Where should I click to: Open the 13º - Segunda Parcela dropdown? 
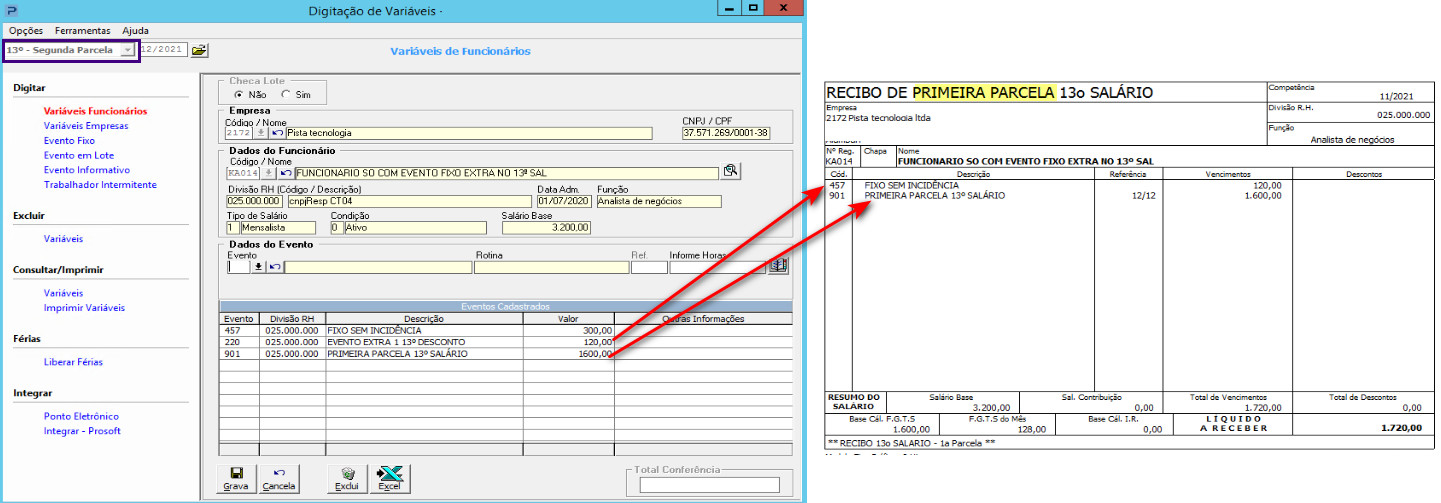(x=127, y=49)
